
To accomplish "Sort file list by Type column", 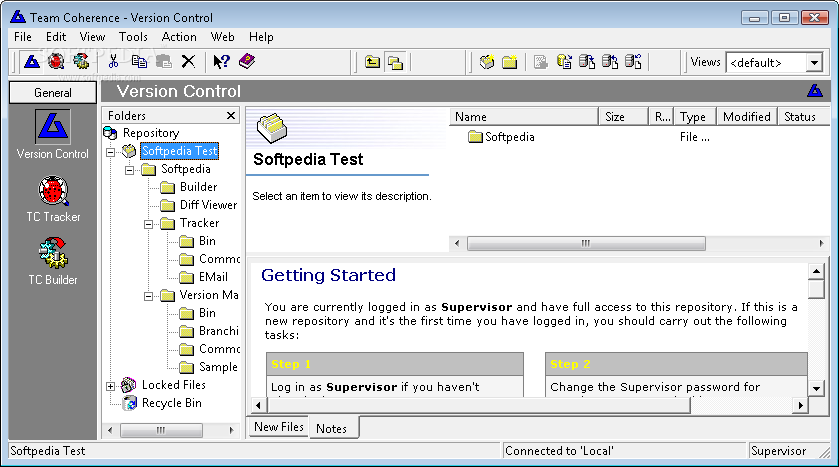I will click(x=695, y=117).
